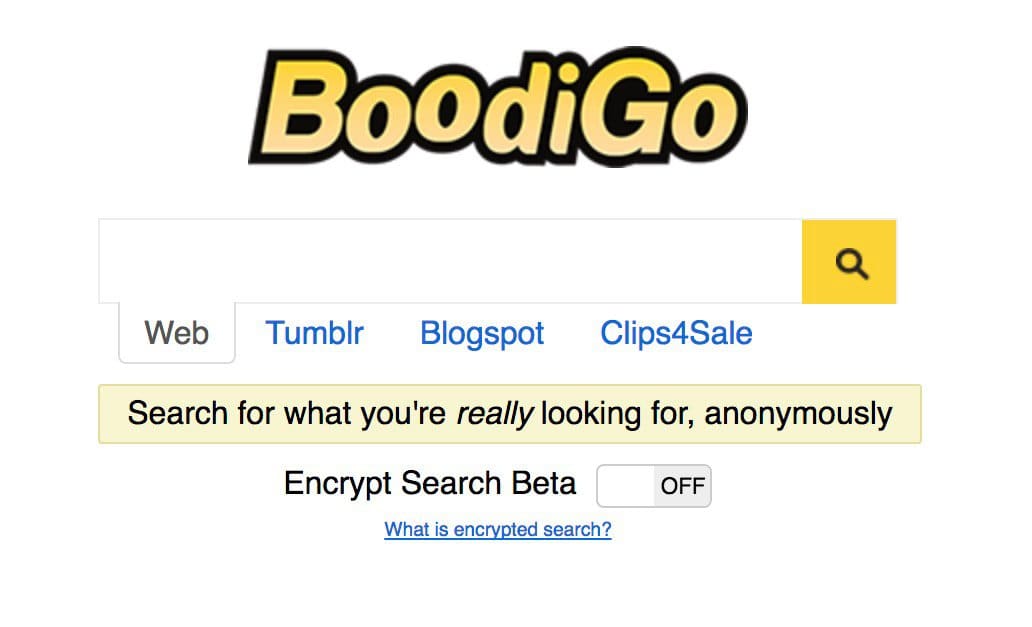Open the 'What is encrypted search?' link
Viewport: 1032px width, 627px height.
pyautogui.click(x=497, y=530)
